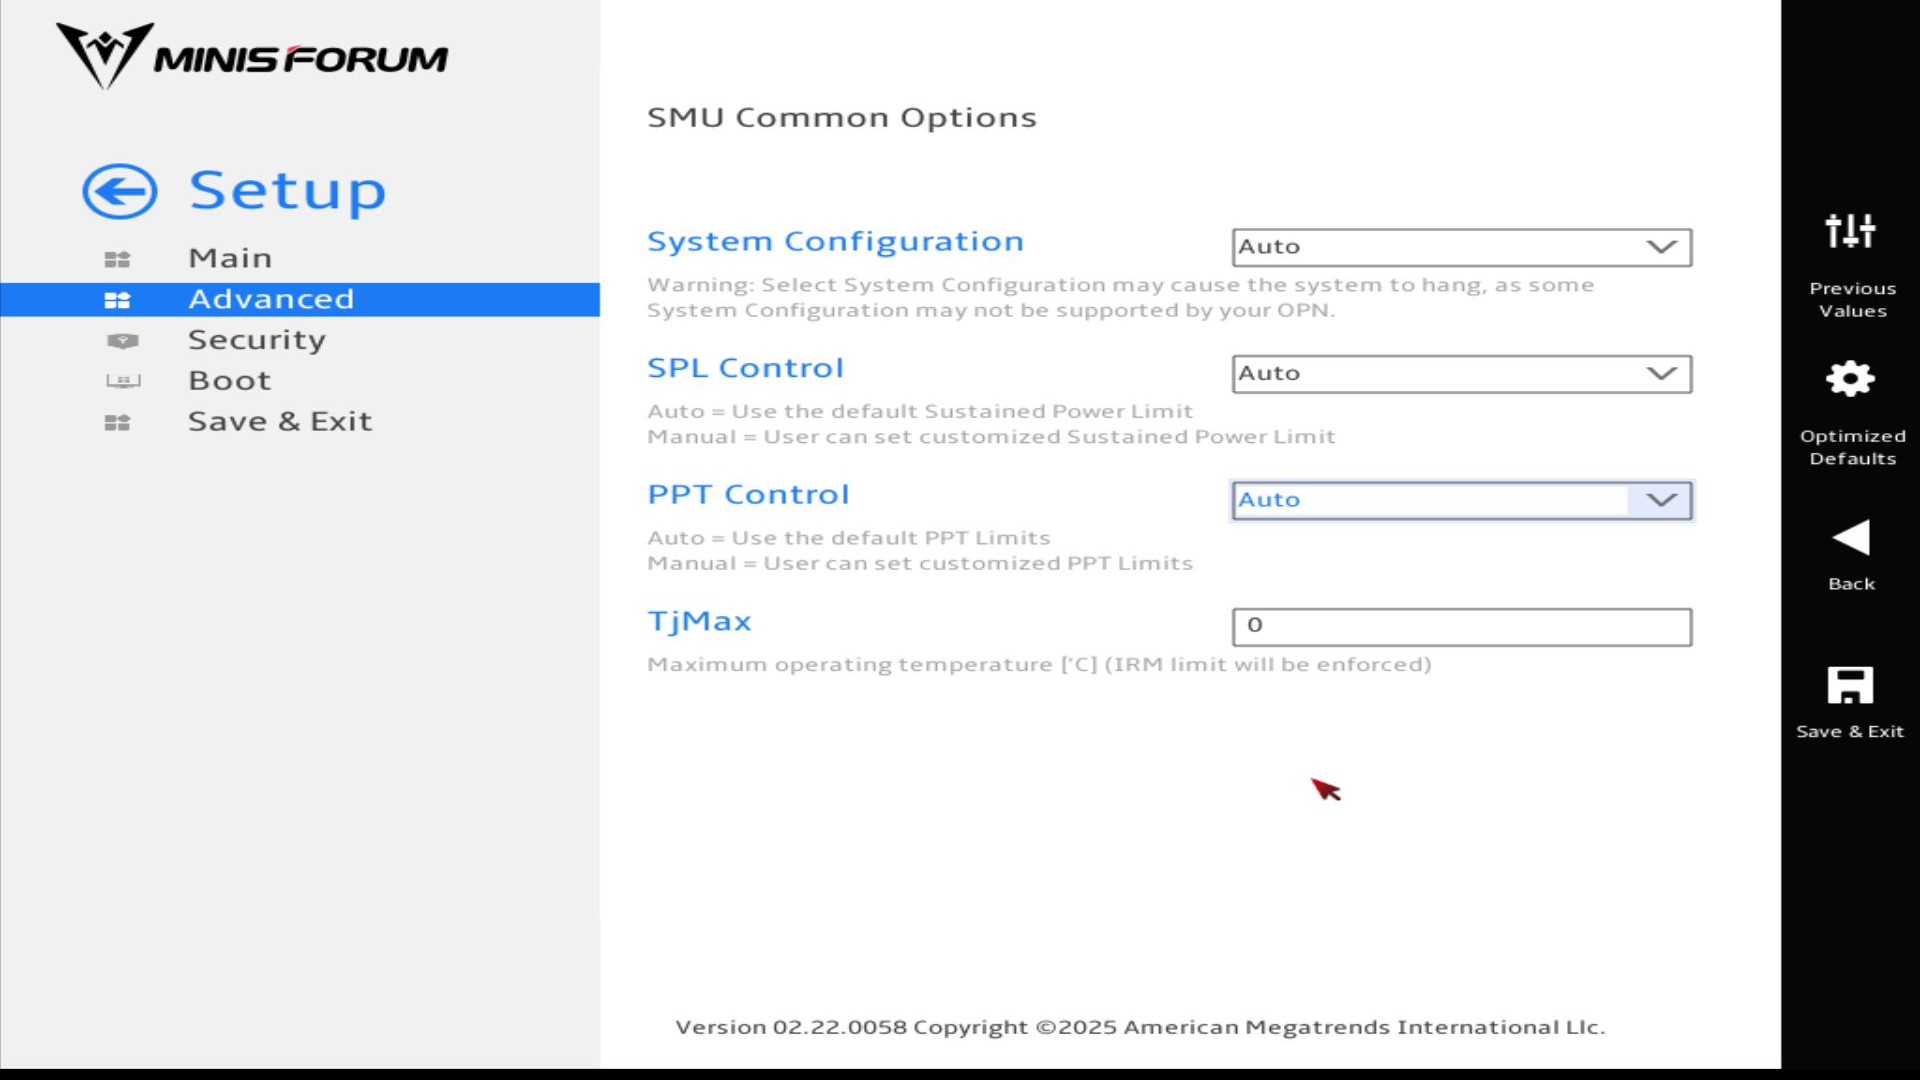Open the Security menu section
1920x1080 pixels.
257,340
